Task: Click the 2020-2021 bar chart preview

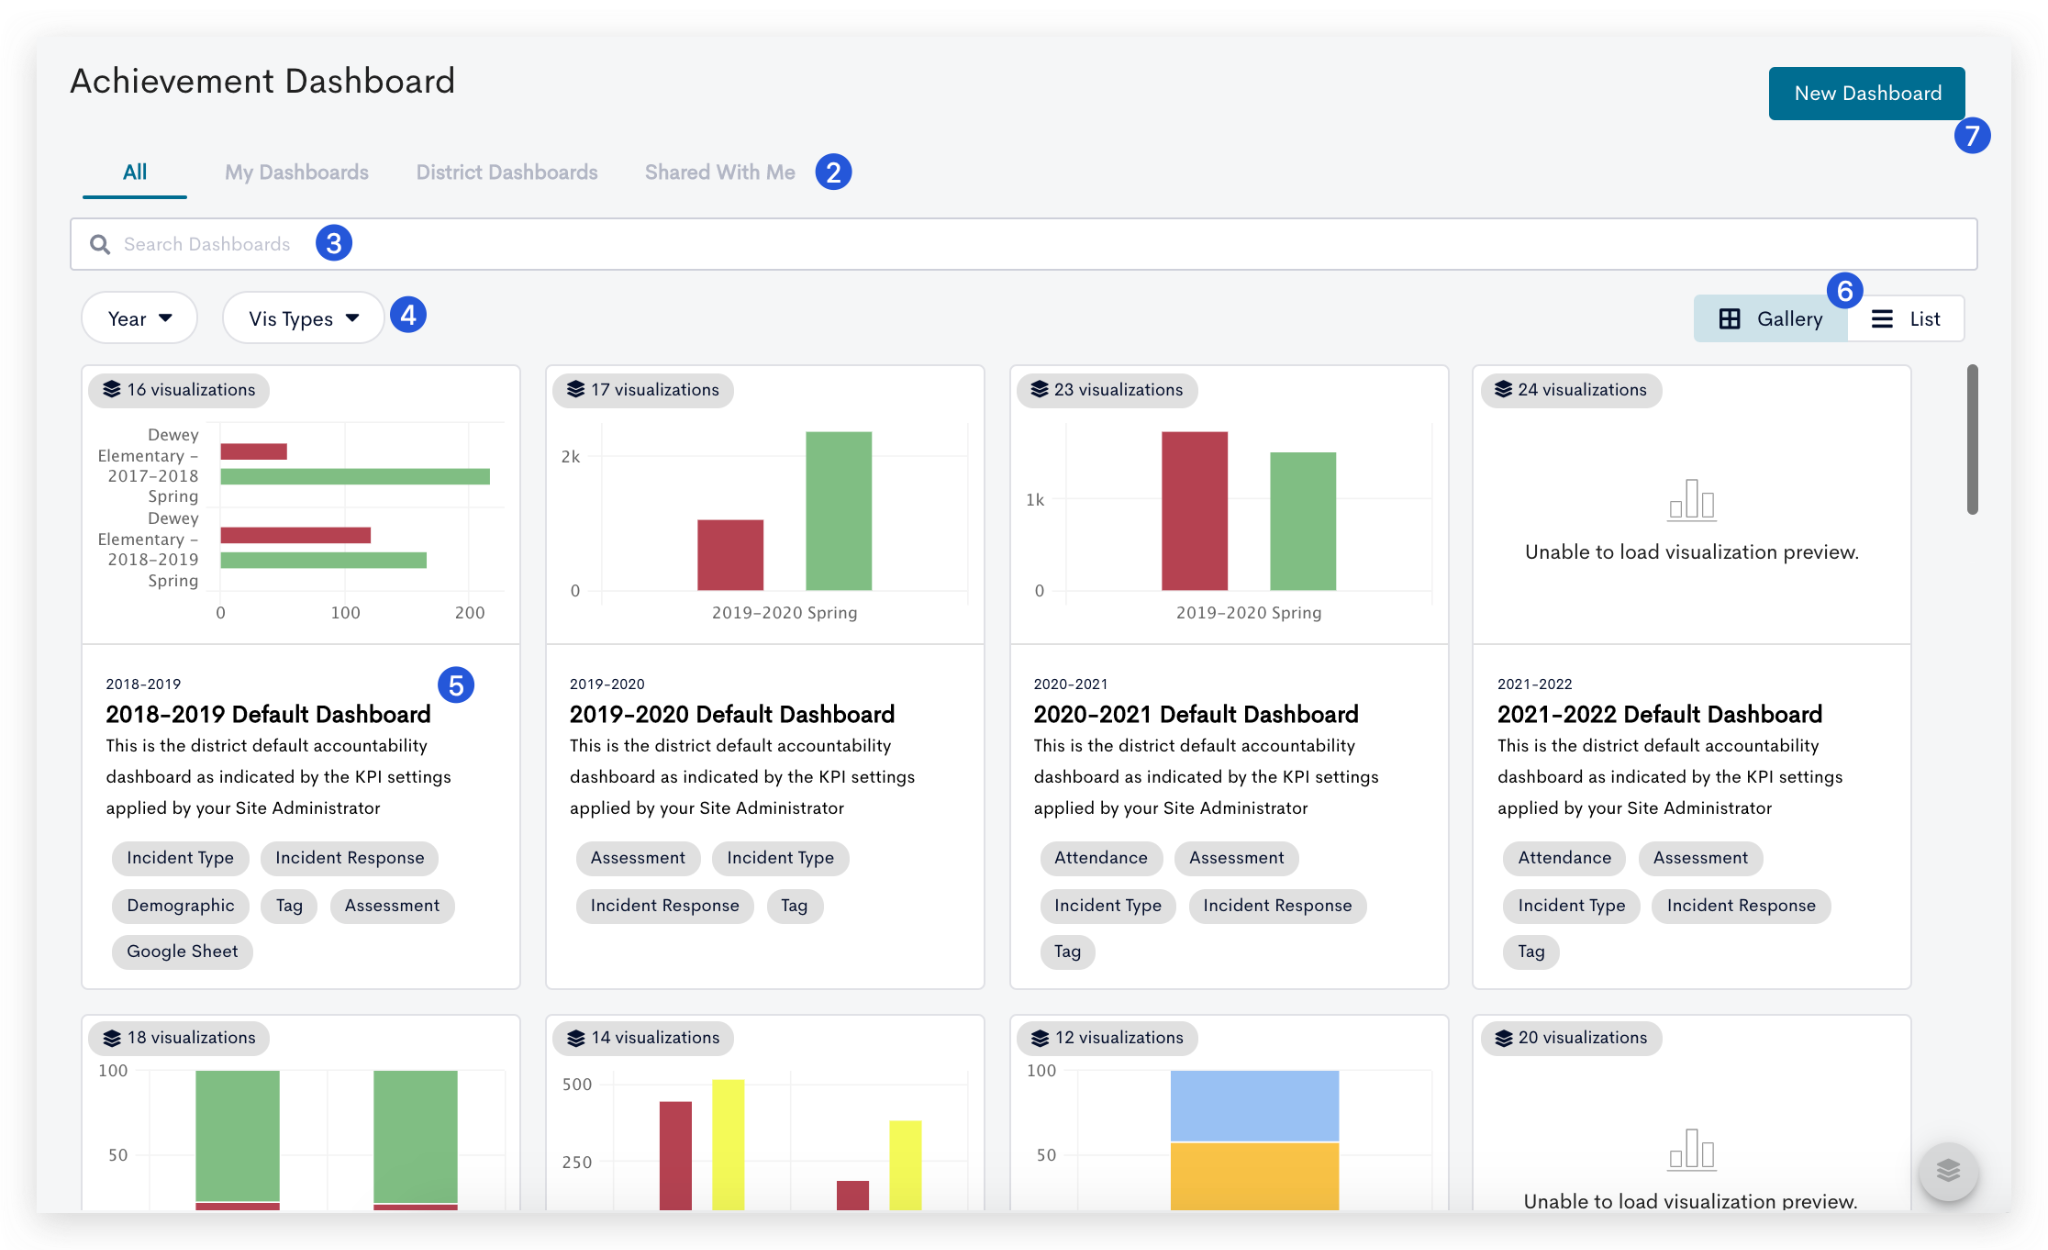Action: tap(1229, 522)
